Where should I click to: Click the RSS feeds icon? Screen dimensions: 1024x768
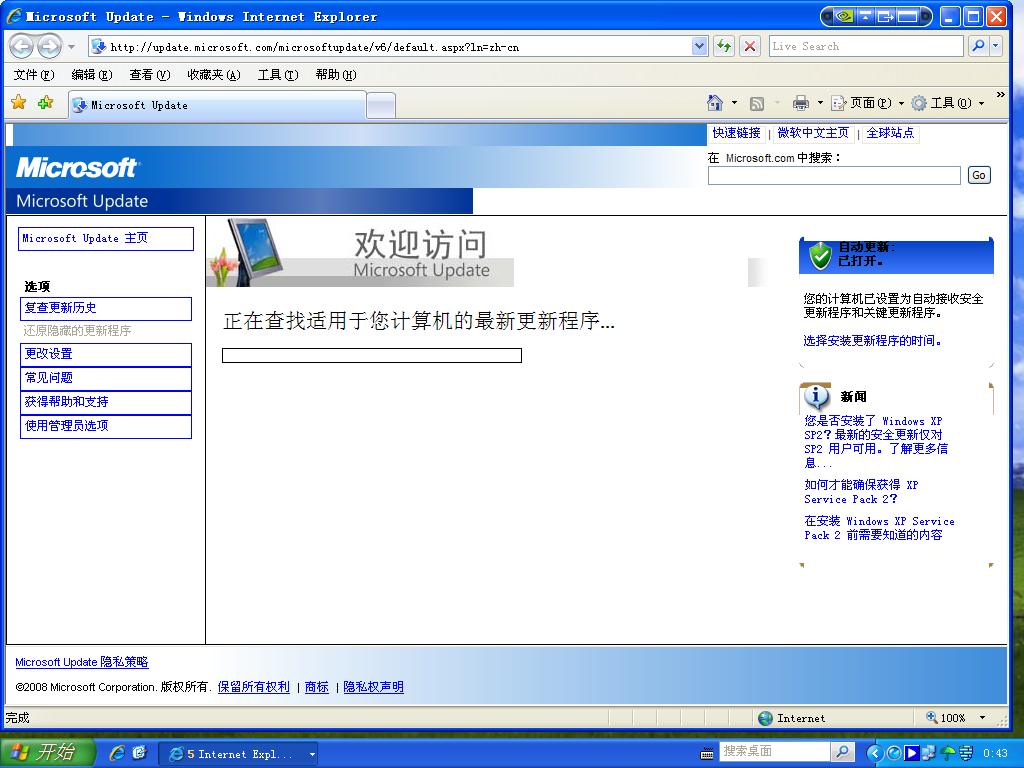click(757, 103)
